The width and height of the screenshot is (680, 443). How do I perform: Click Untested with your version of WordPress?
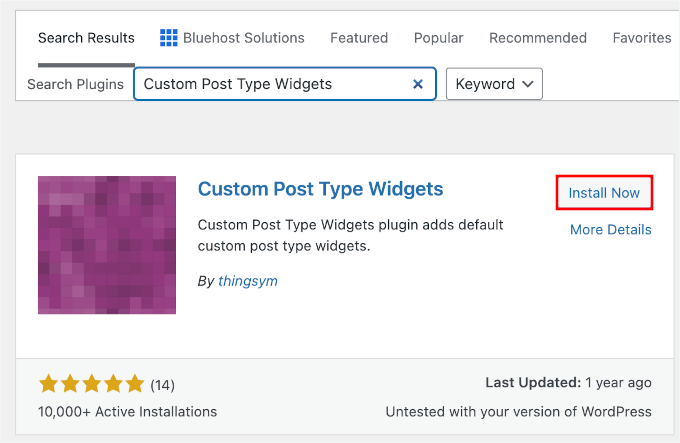[x=519, y=411]
